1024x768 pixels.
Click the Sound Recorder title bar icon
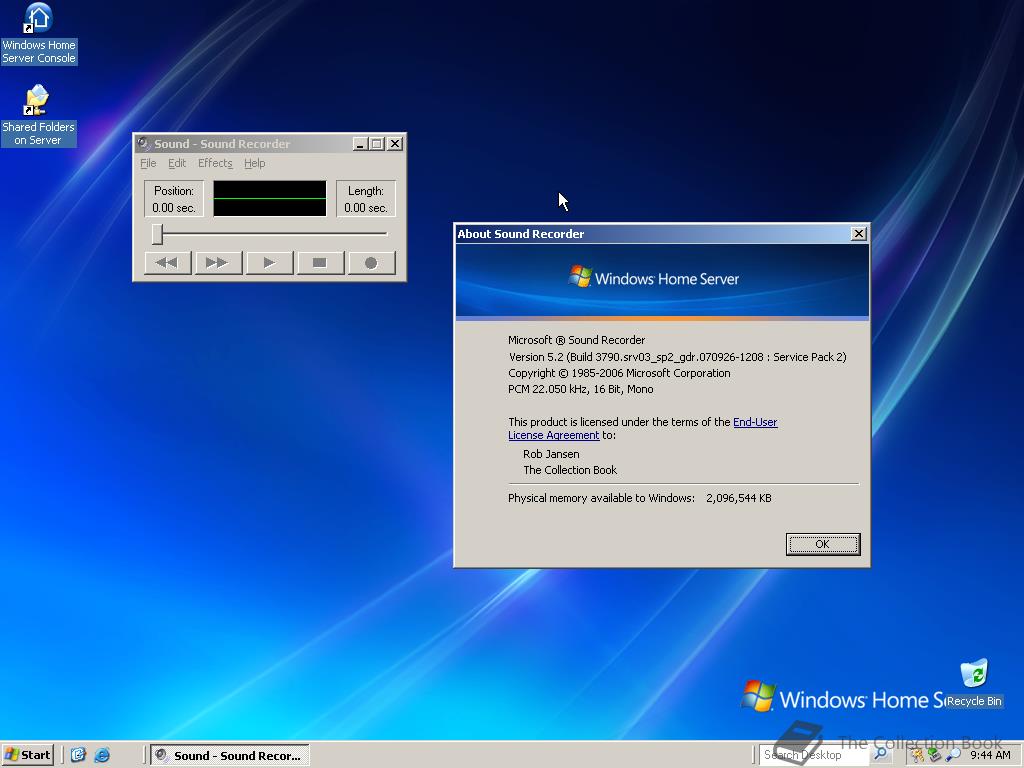(x=144, y=143)
